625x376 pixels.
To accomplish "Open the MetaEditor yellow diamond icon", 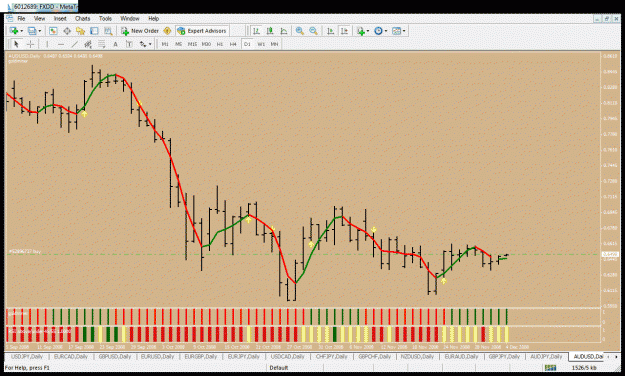I will (x=167, y=31).
